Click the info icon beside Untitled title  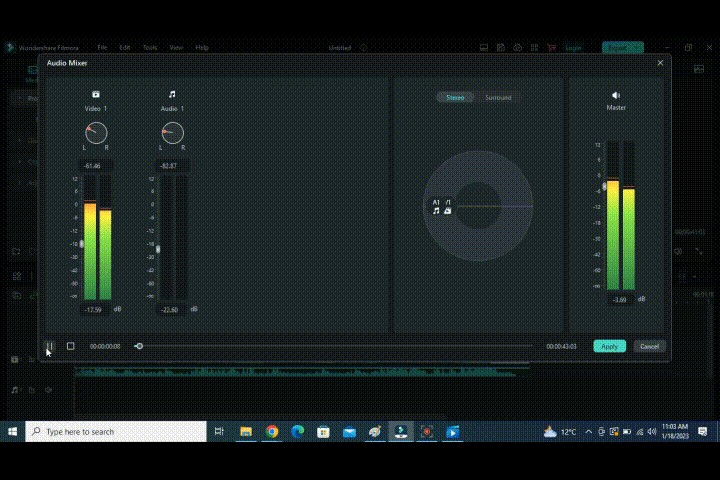pyautogui.click(x=363, y=47)
